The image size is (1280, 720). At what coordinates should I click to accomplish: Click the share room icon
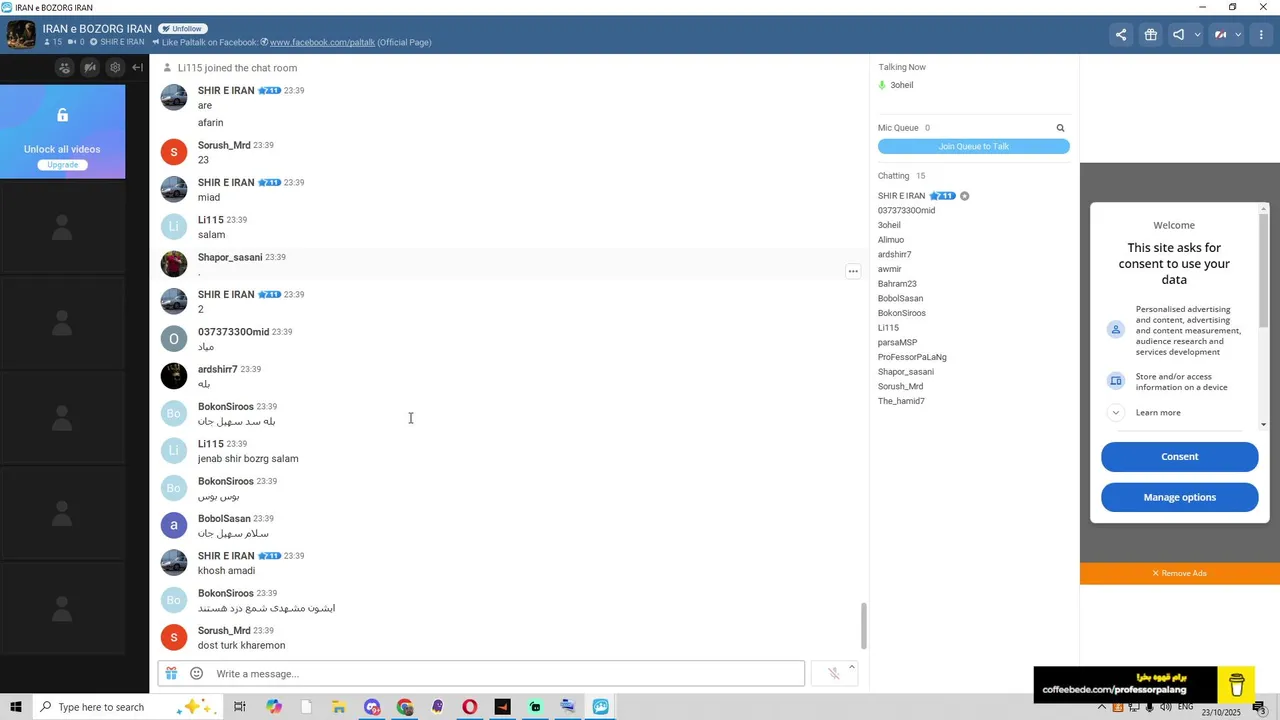(x=1121, y=35)
